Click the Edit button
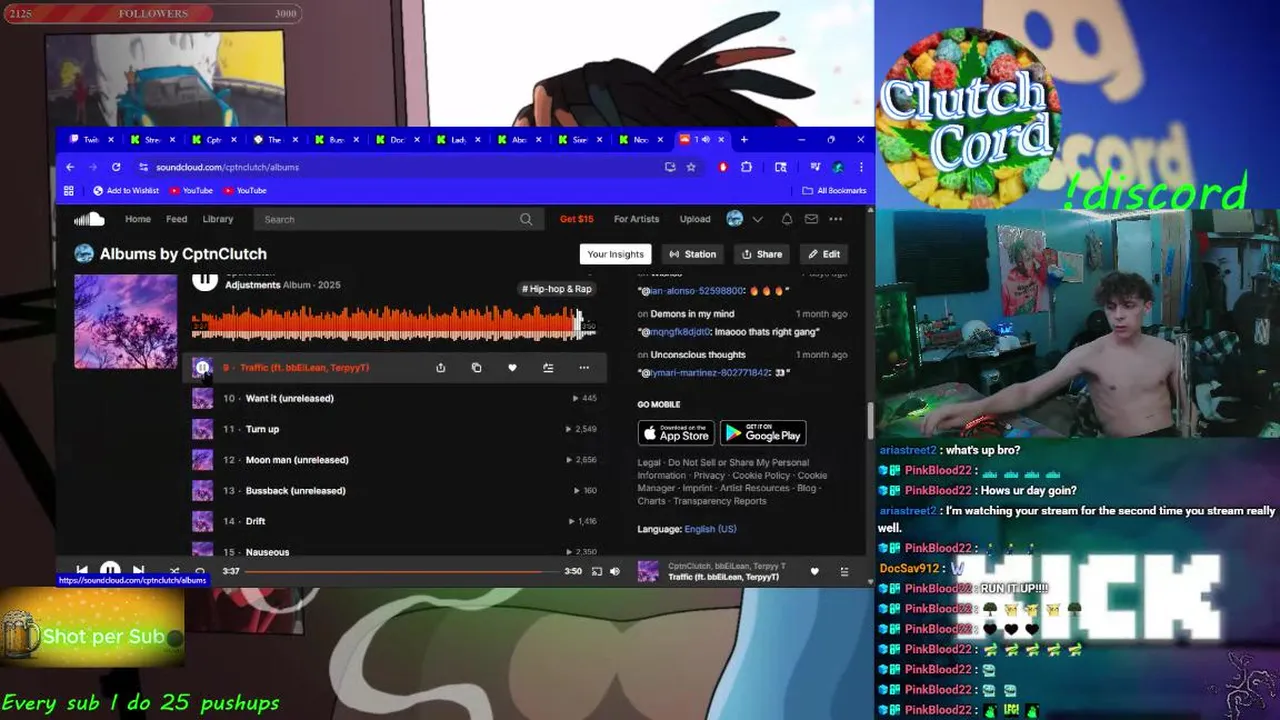Screen dimensions: 1280x720 (824, 254)
